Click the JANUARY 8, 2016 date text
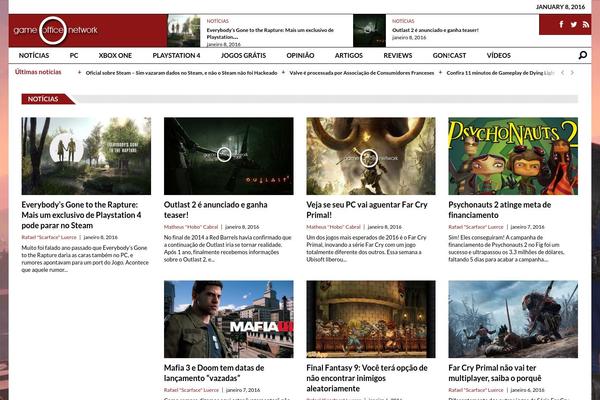The image size is (600, 400). coord(560,7)
